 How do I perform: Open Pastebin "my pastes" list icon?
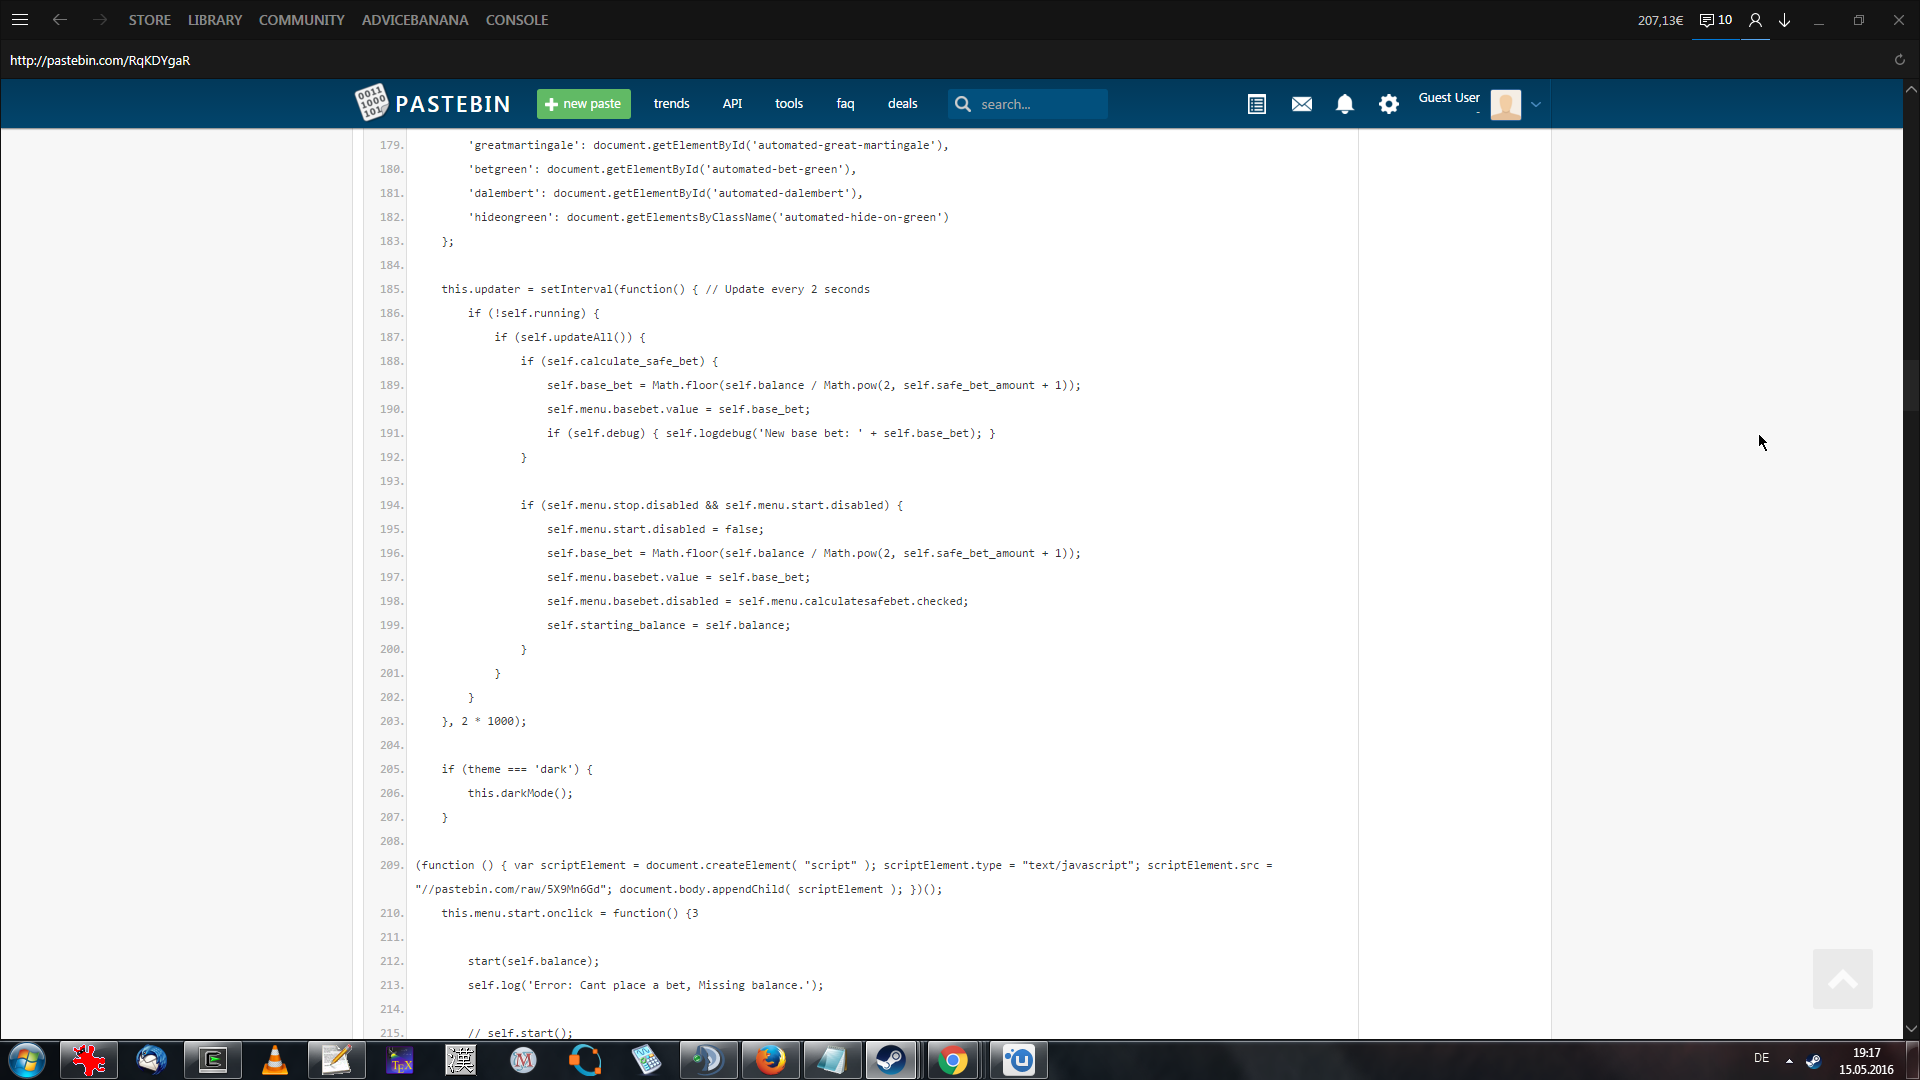click(x=1257, y=104)
